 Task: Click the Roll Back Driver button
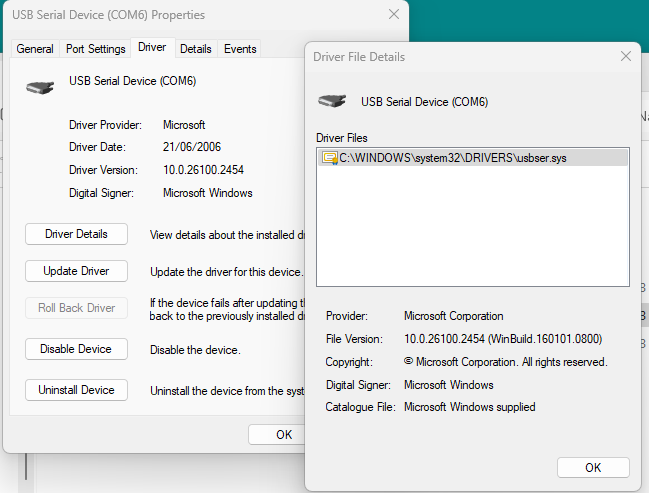pyautogui.click(x=76, y=308)
